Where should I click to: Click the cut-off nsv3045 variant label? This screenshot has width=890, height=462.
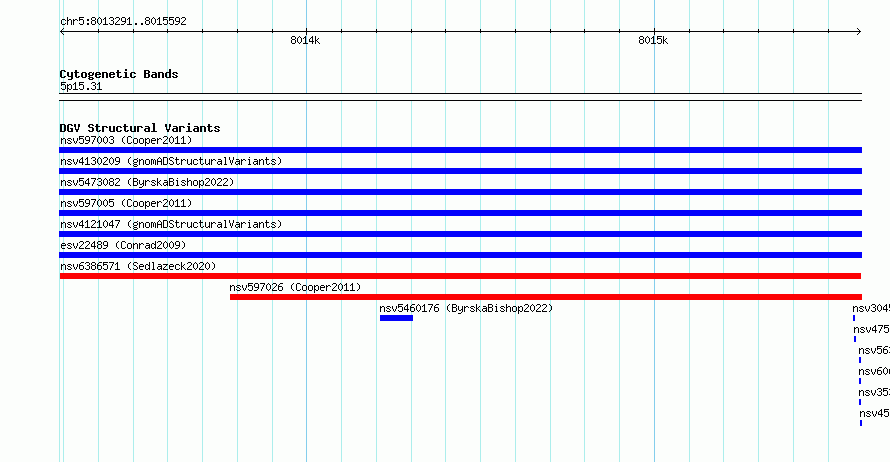click(871, 308)
